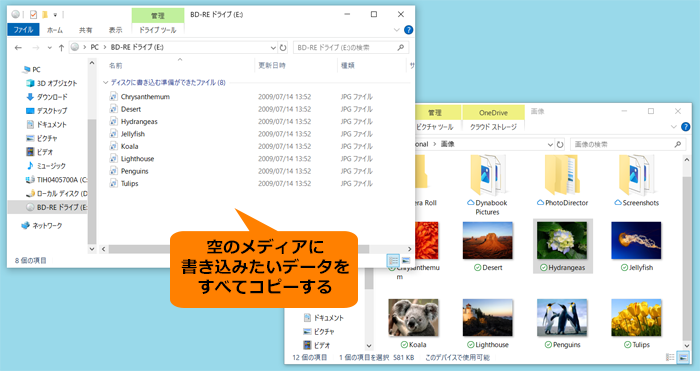Switch to ホーム ribbon tab
This screenshot has height=371, width=700.
point(55,30)
